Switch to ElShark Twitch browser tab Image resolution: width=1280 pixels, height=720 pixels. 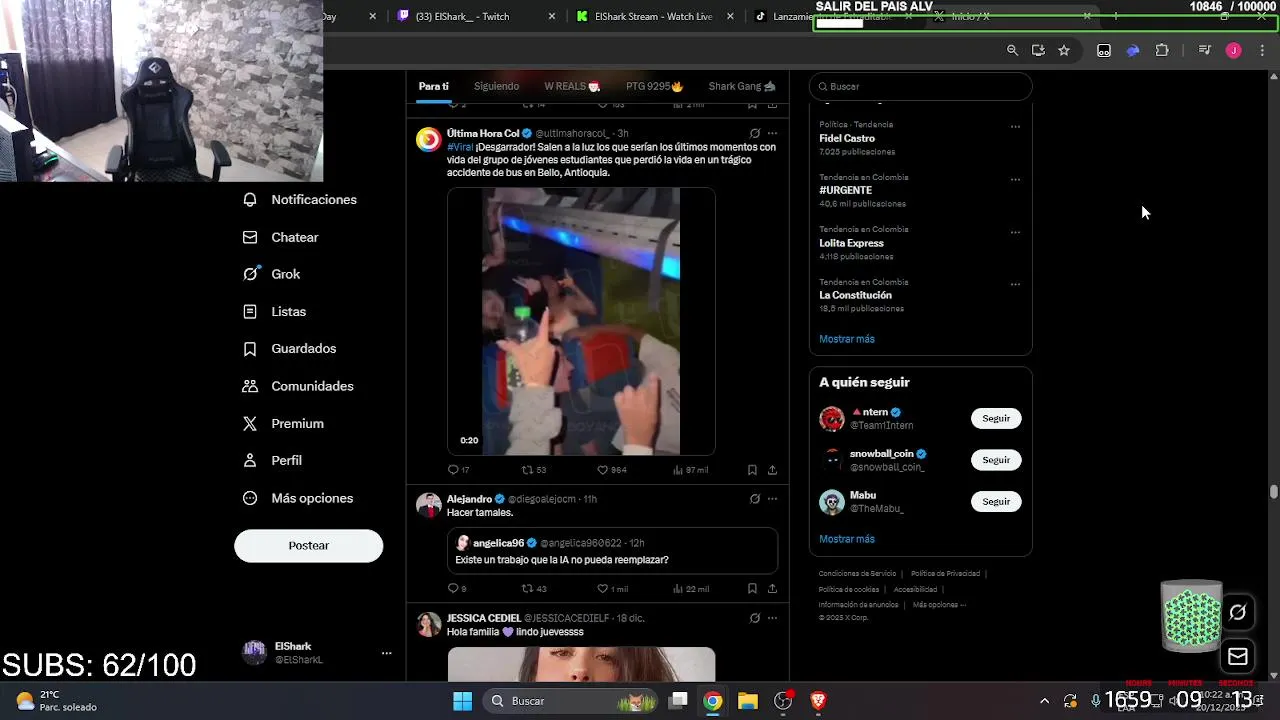click(x=476, y=16)
